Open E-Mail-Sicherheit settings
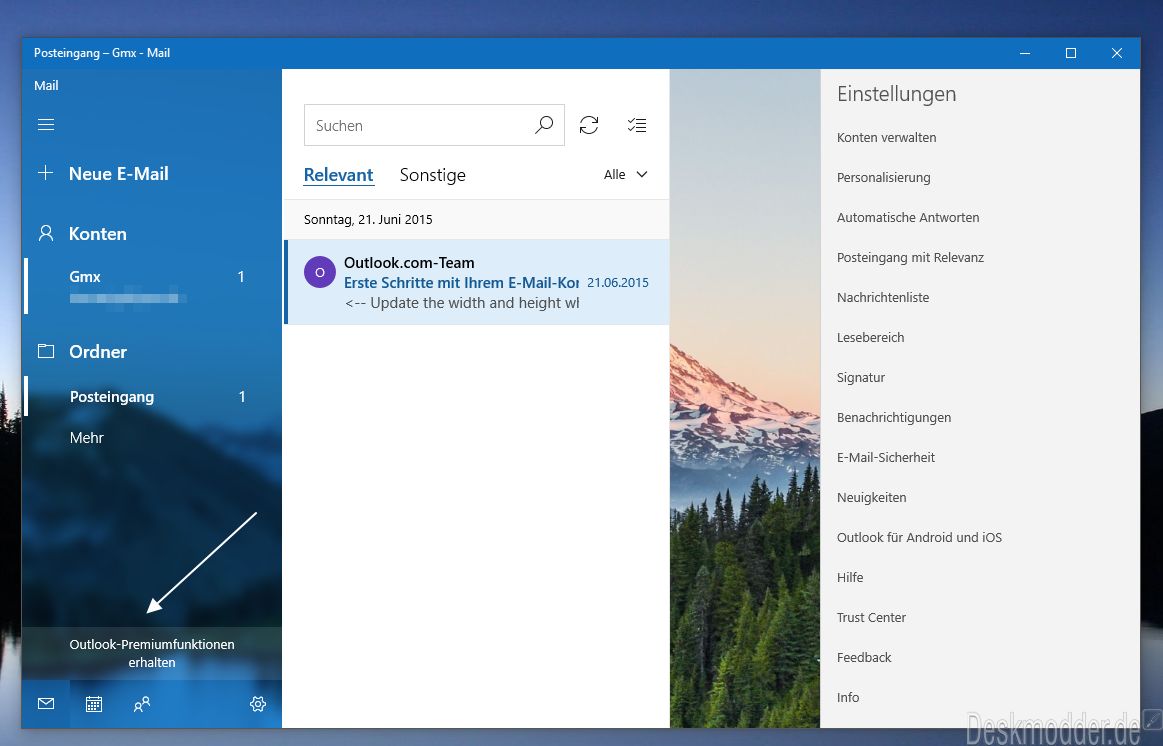The image size is (1163, 746). [886, 458]
